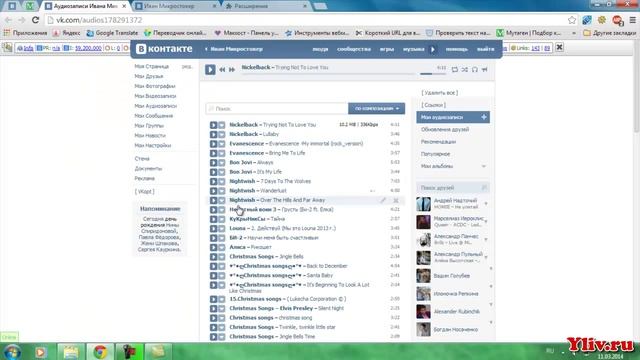
Task: Download Nickelback – Lullaby with the save icon
Action: 222,134
